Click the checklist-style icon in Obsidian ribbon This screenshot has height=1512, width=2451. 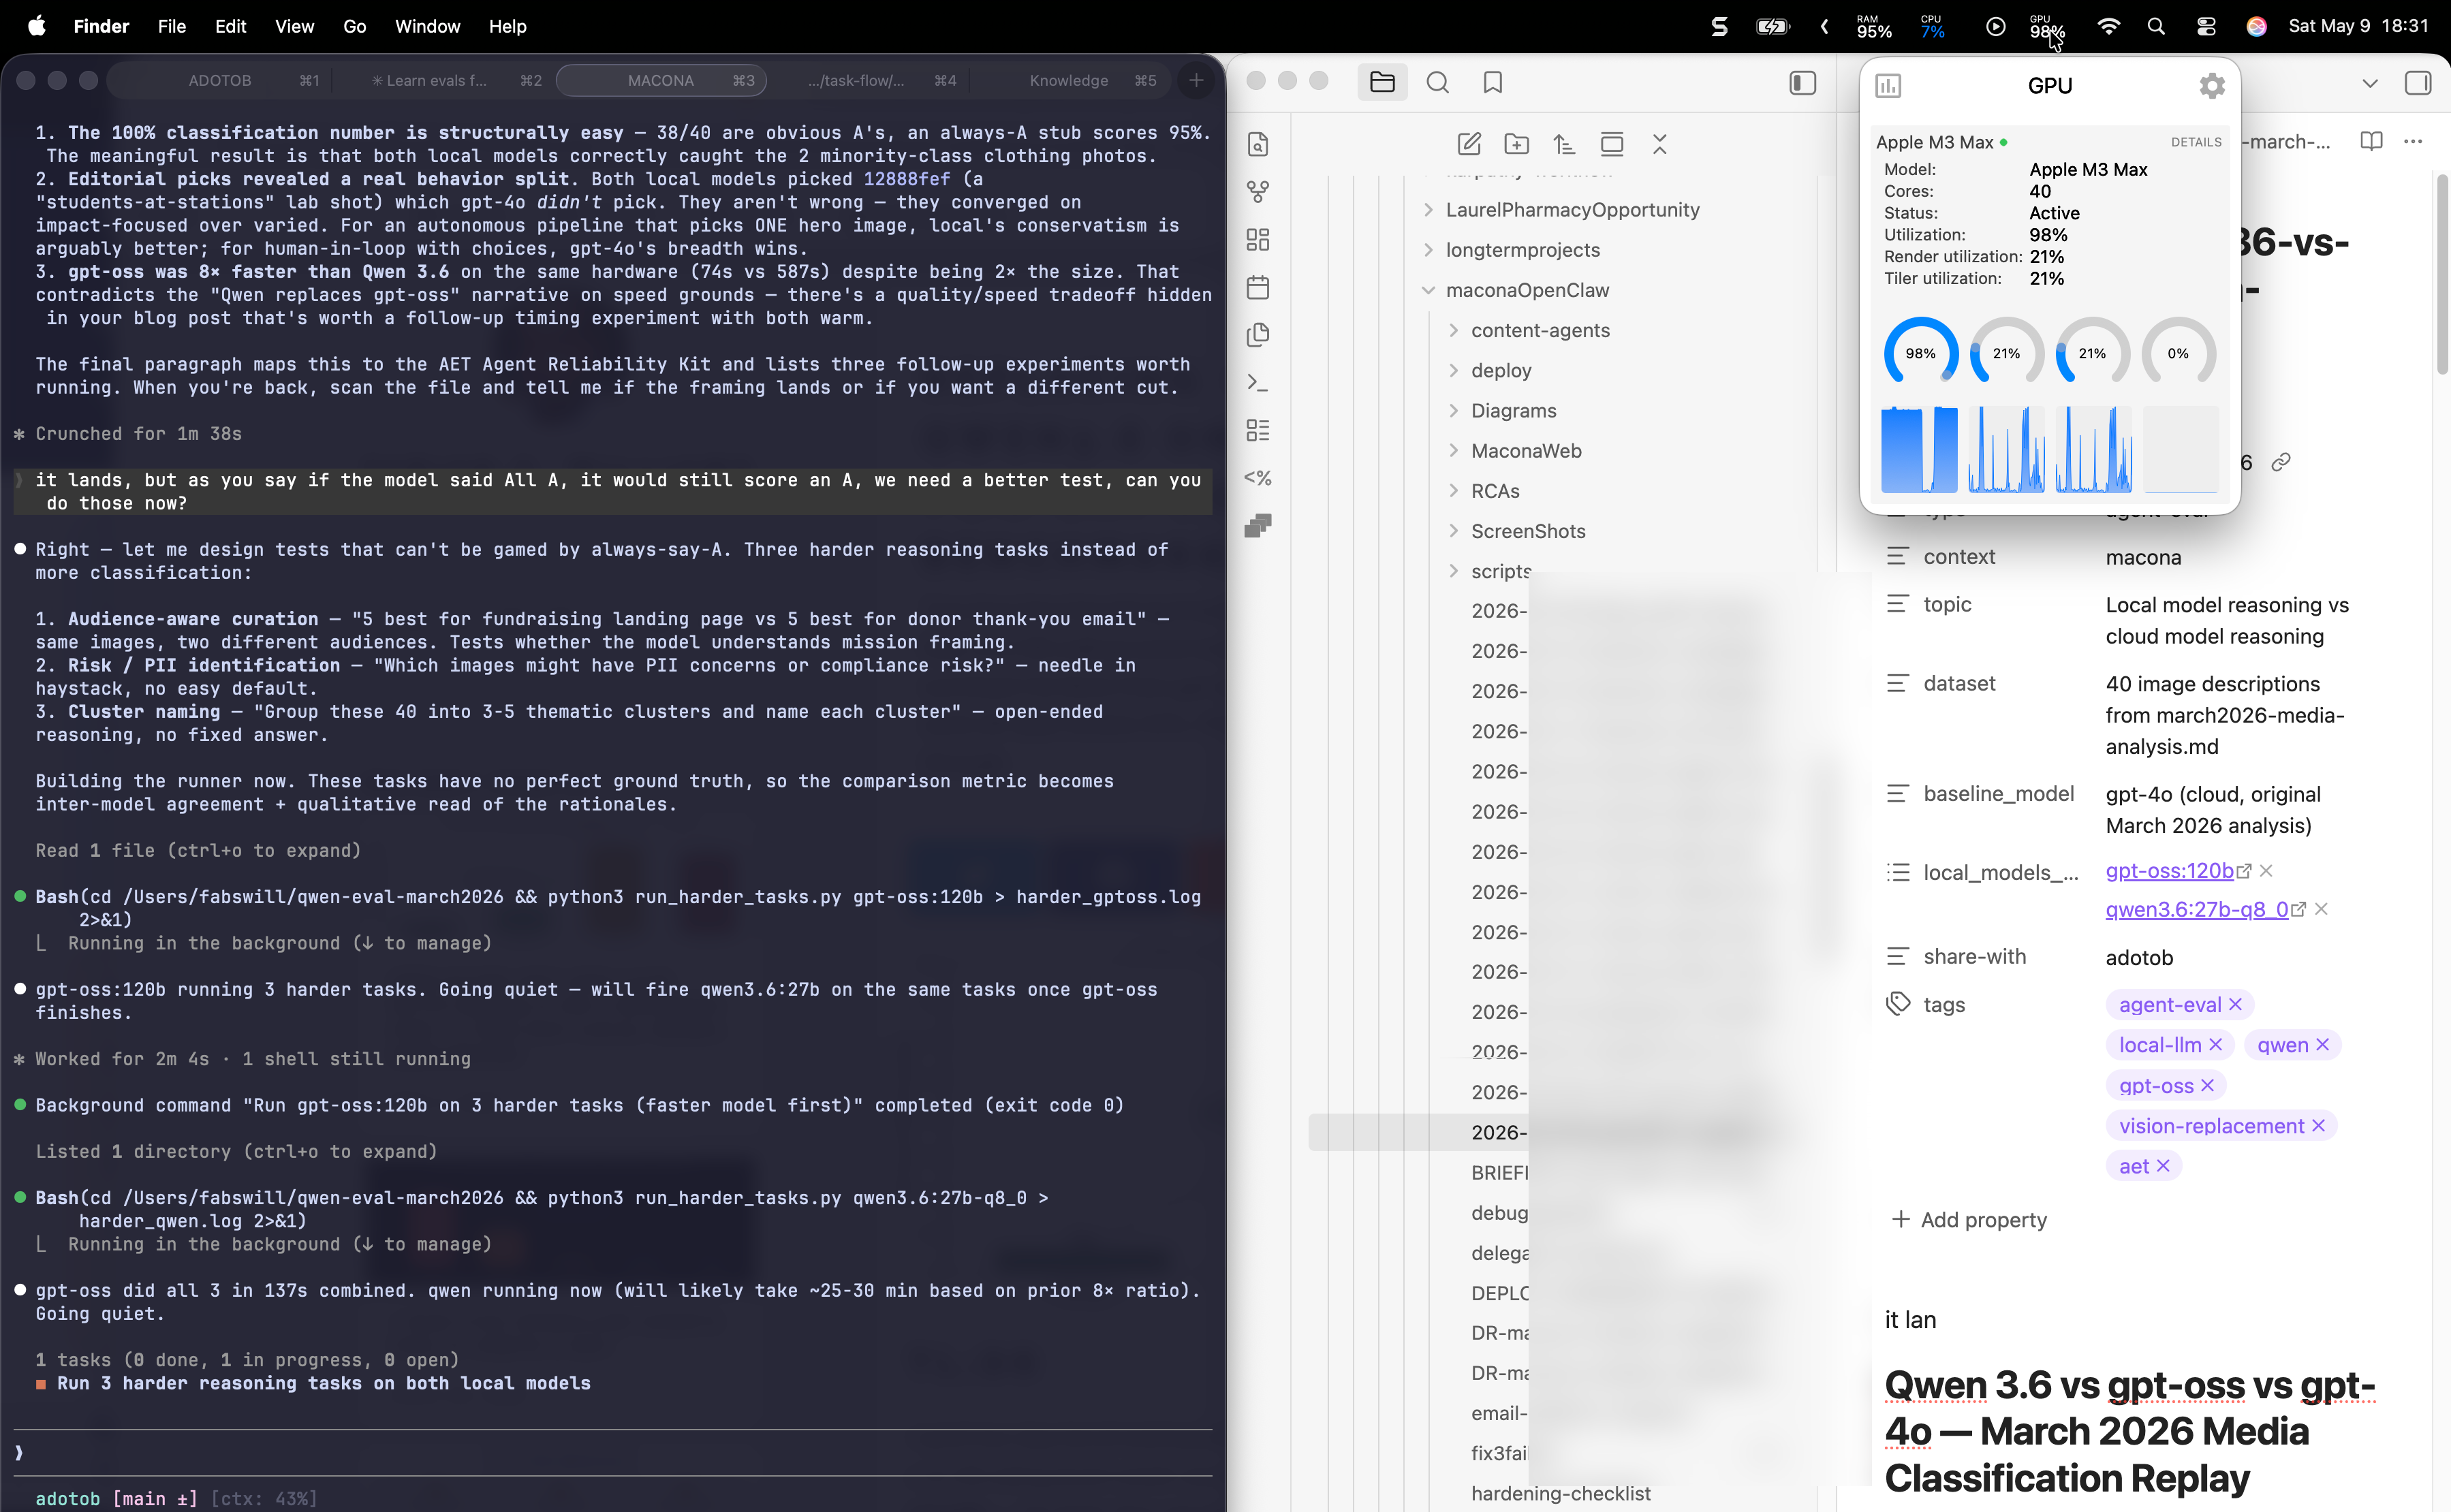1258,430
